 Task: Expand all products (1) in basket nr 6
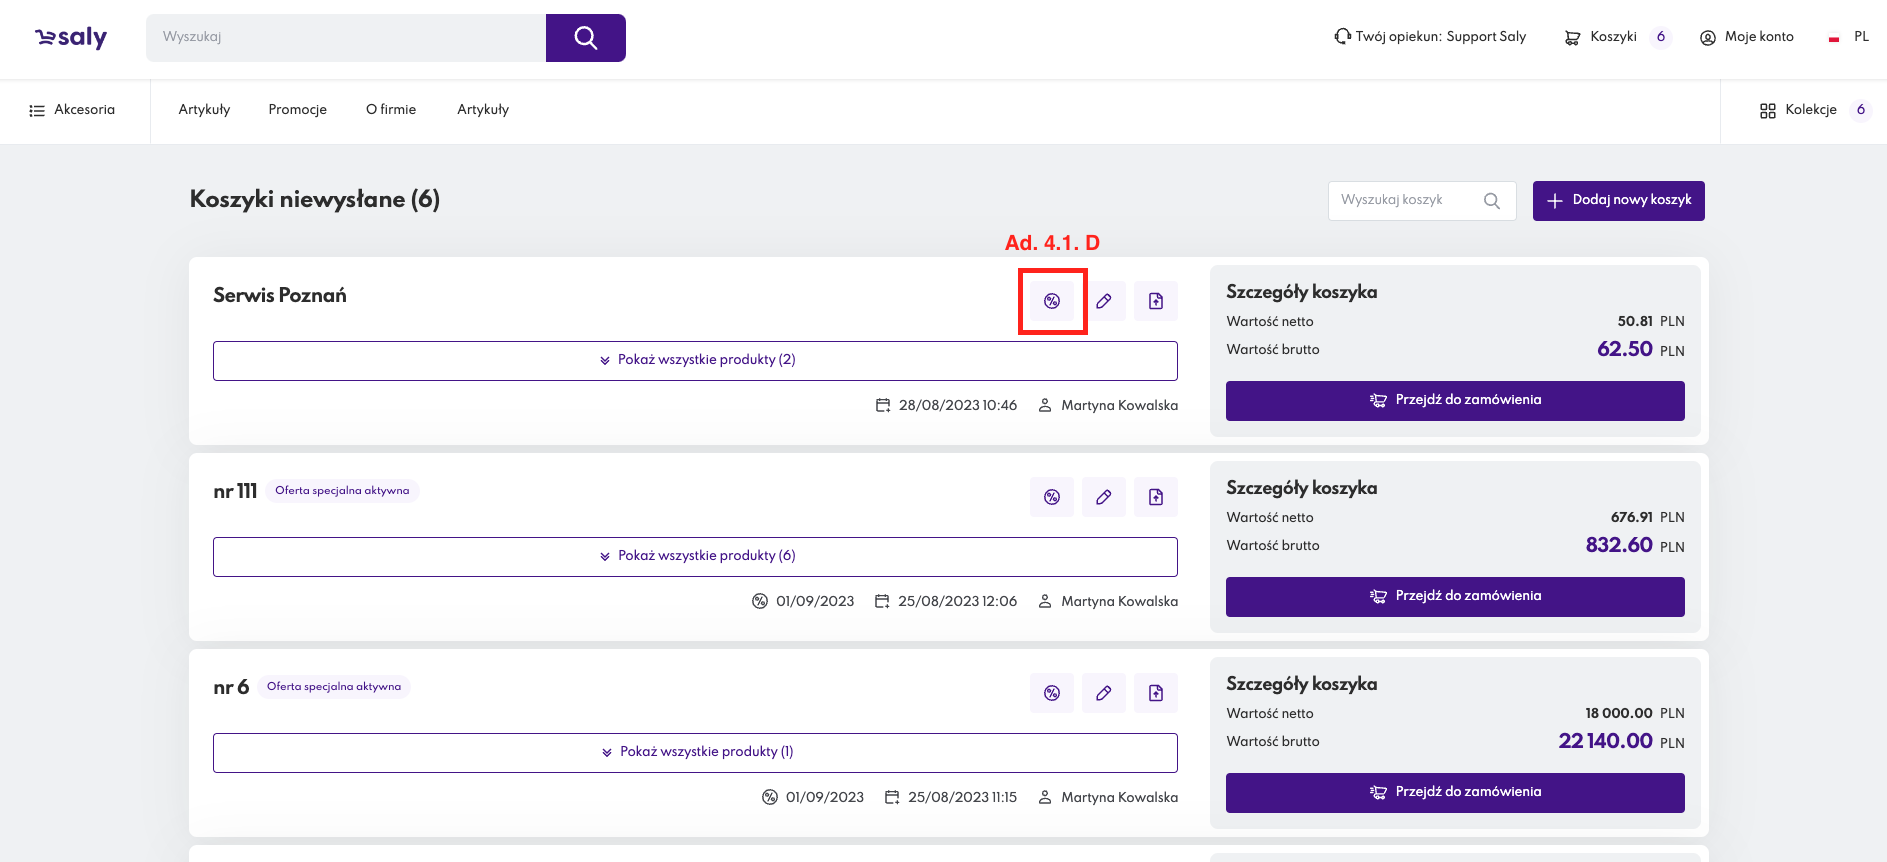click(x=695, y=752)
